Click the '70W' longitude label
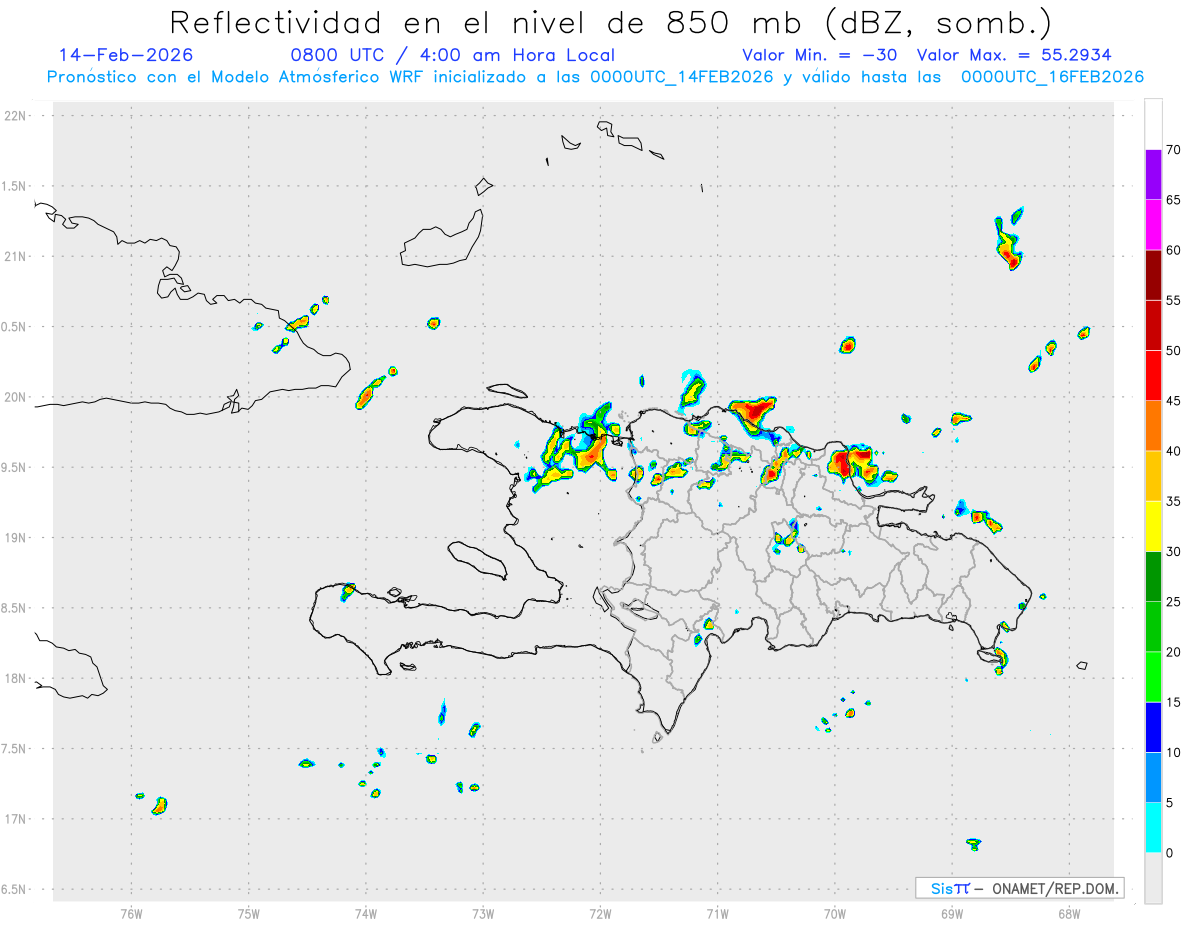 [x=835, y=913]
